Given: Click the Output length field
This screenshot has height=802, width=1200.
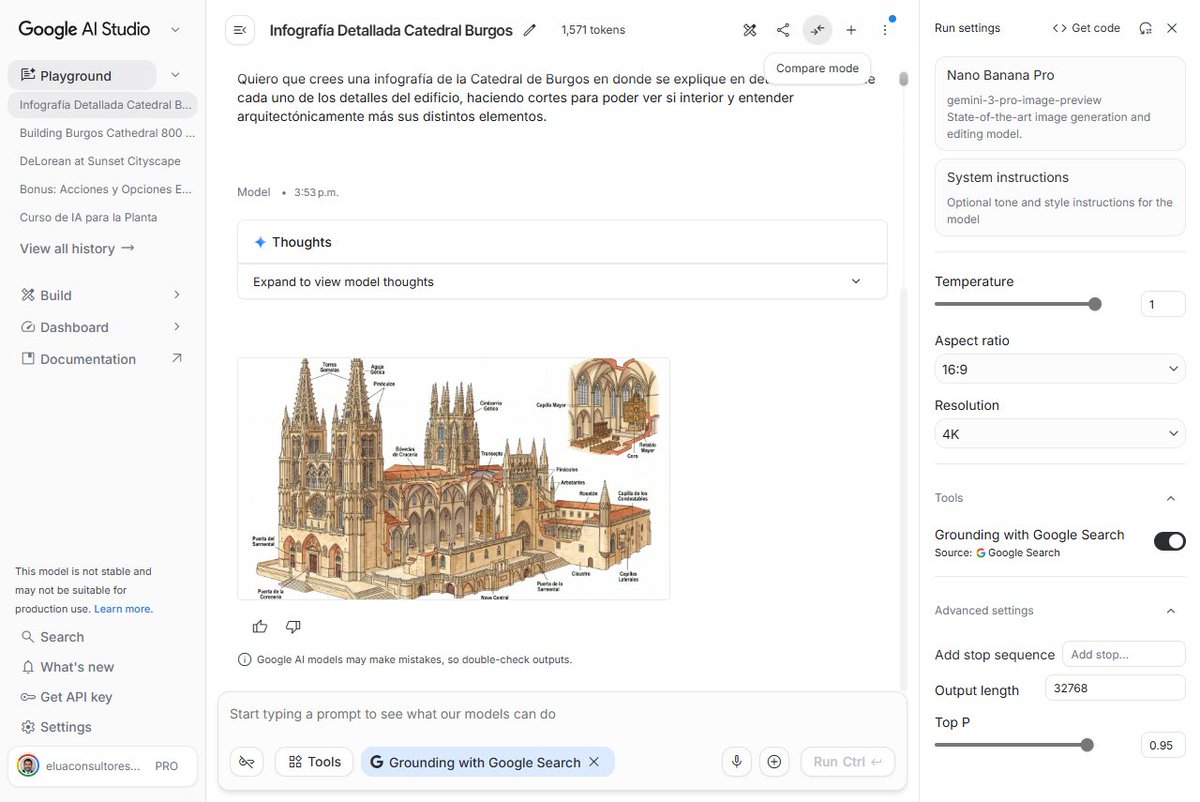Looking at the screenshot, I should point(1116,688).
